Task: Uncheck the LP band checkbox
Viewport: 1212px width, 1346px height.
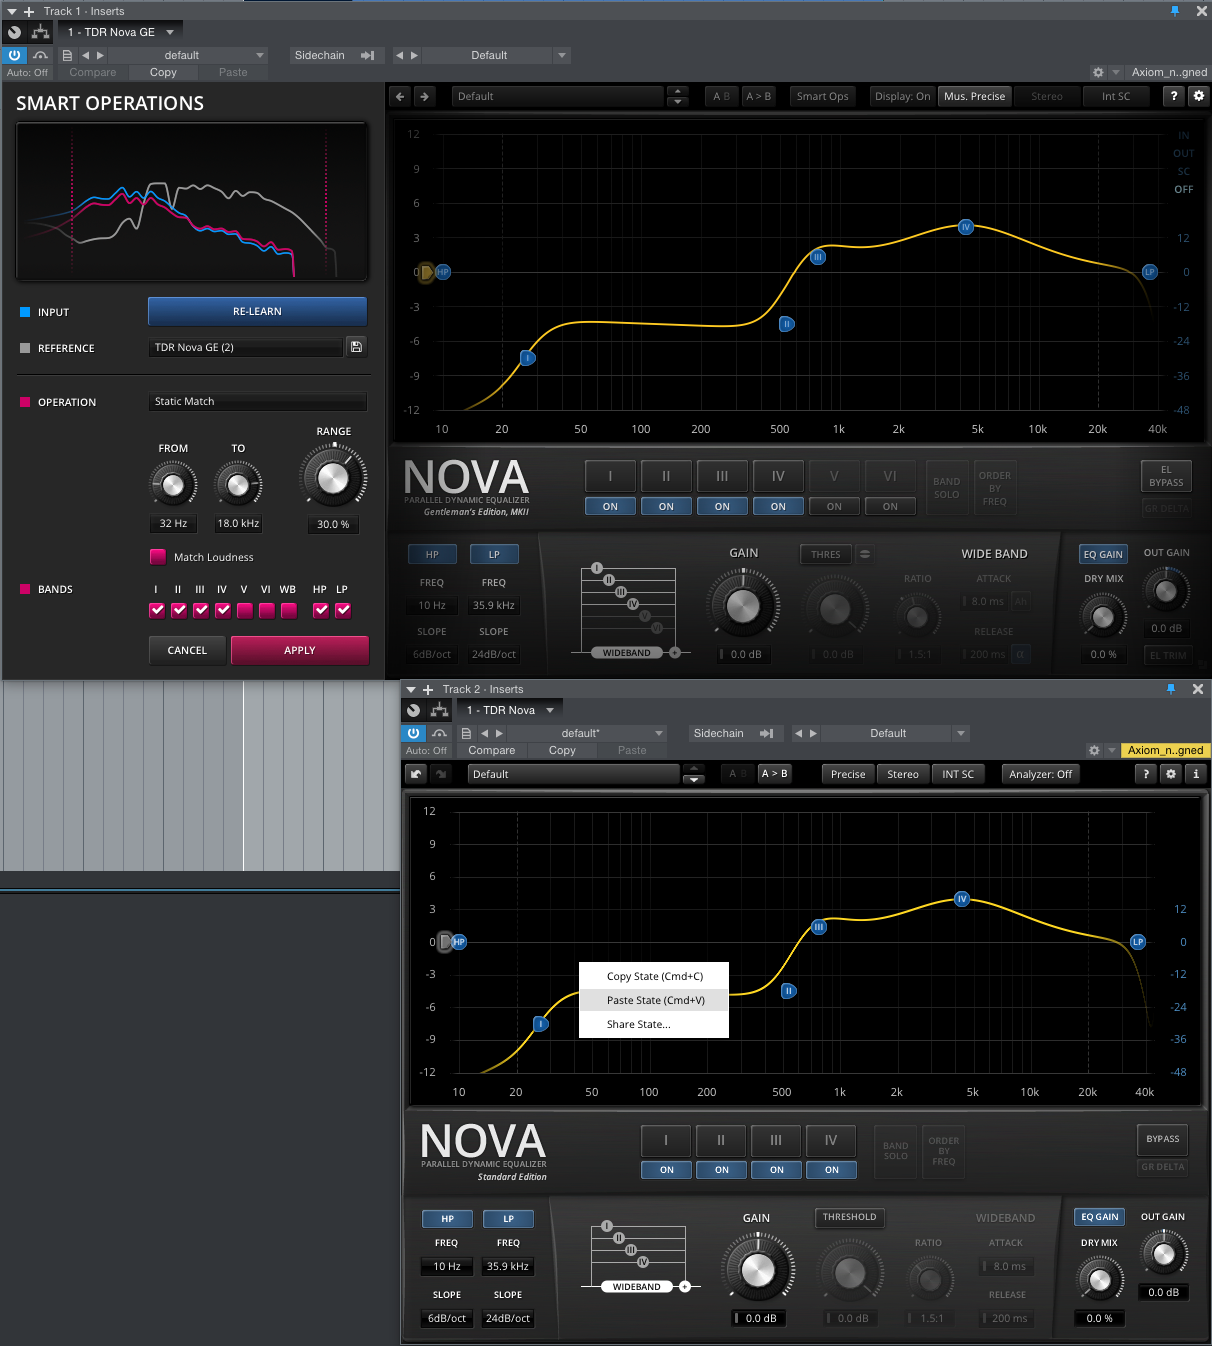Action: coord(343,610)
